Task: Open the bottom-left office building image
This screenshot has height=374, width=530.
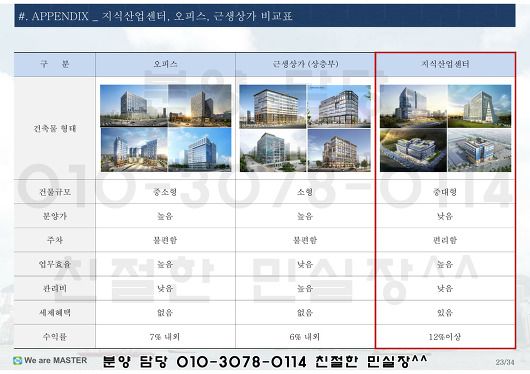Action: point(134,150)
